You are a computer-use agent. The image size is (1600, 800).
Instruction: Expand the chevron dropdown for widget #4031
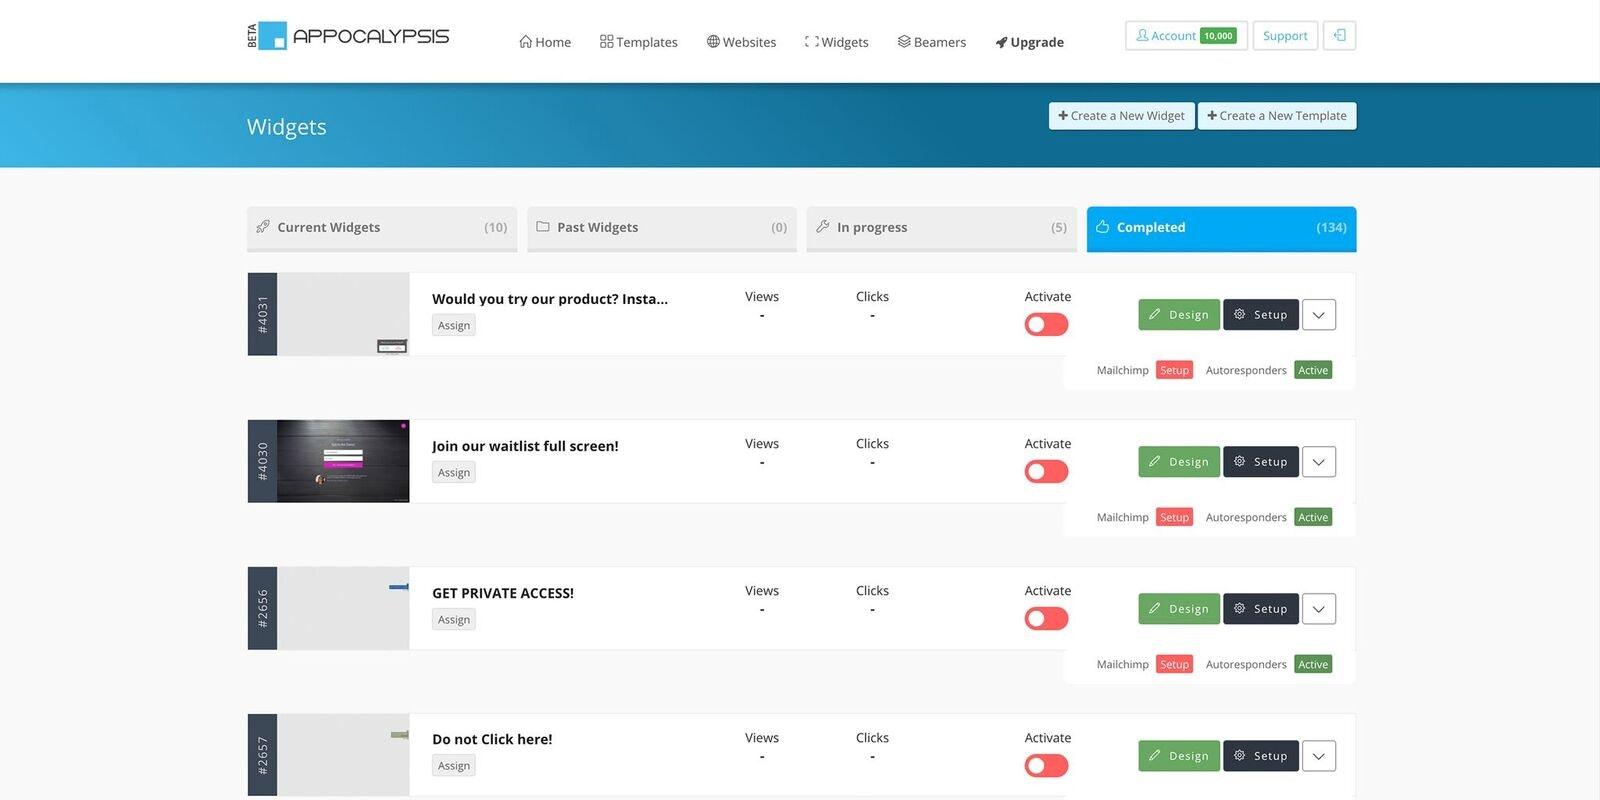tap(1319, 315)
